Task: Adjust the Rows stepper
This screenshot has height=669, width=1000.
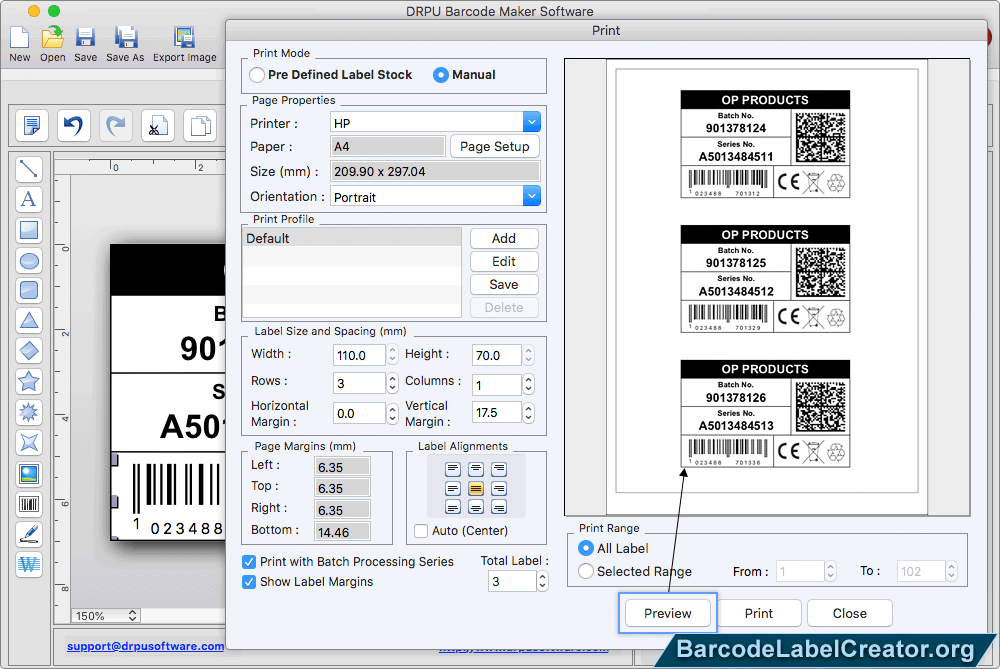Action: point(393,383)
